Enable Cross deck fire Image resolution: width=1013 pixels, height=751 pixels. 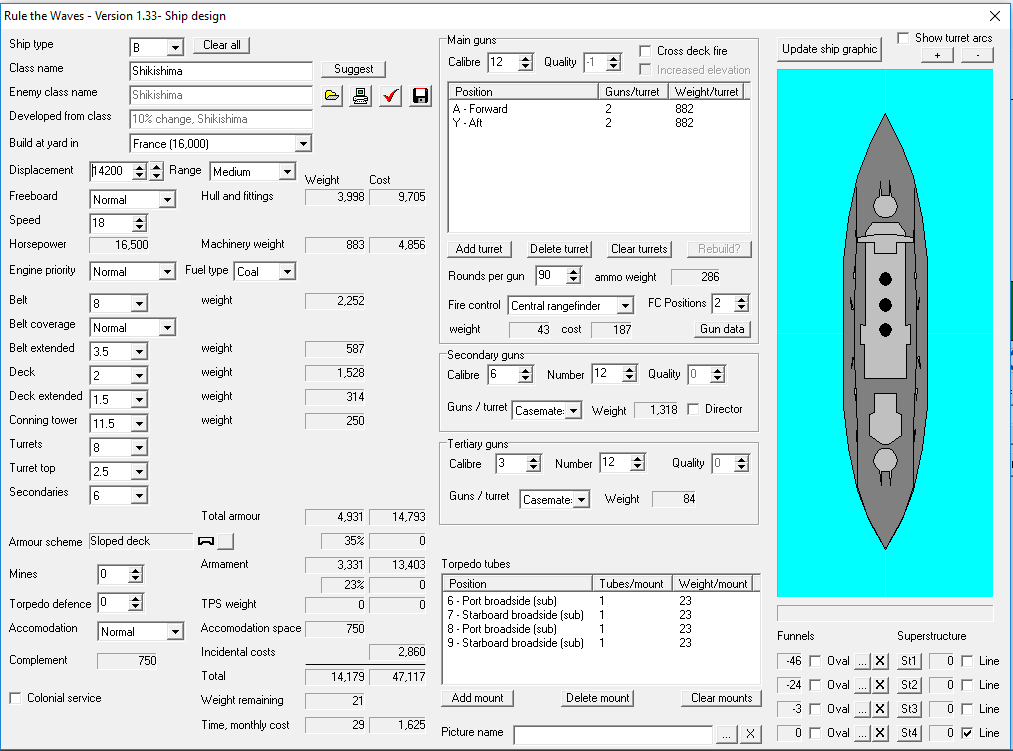tap(645, 50)
